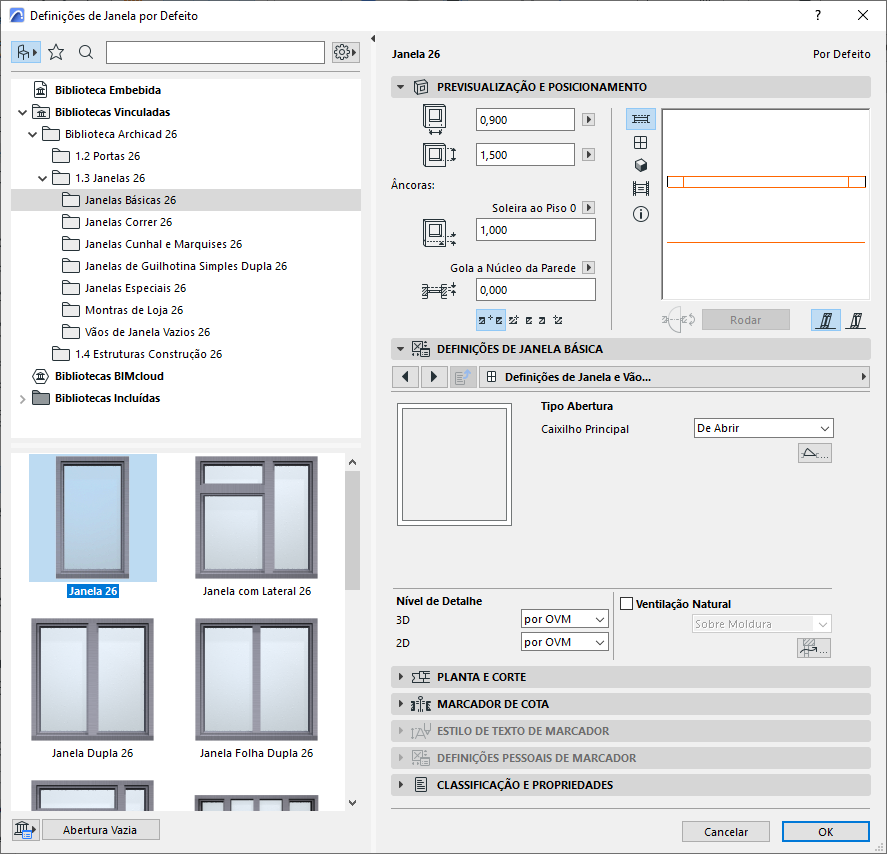Click the window width input field
Screen dimensions: 887x854
(525, 120)
